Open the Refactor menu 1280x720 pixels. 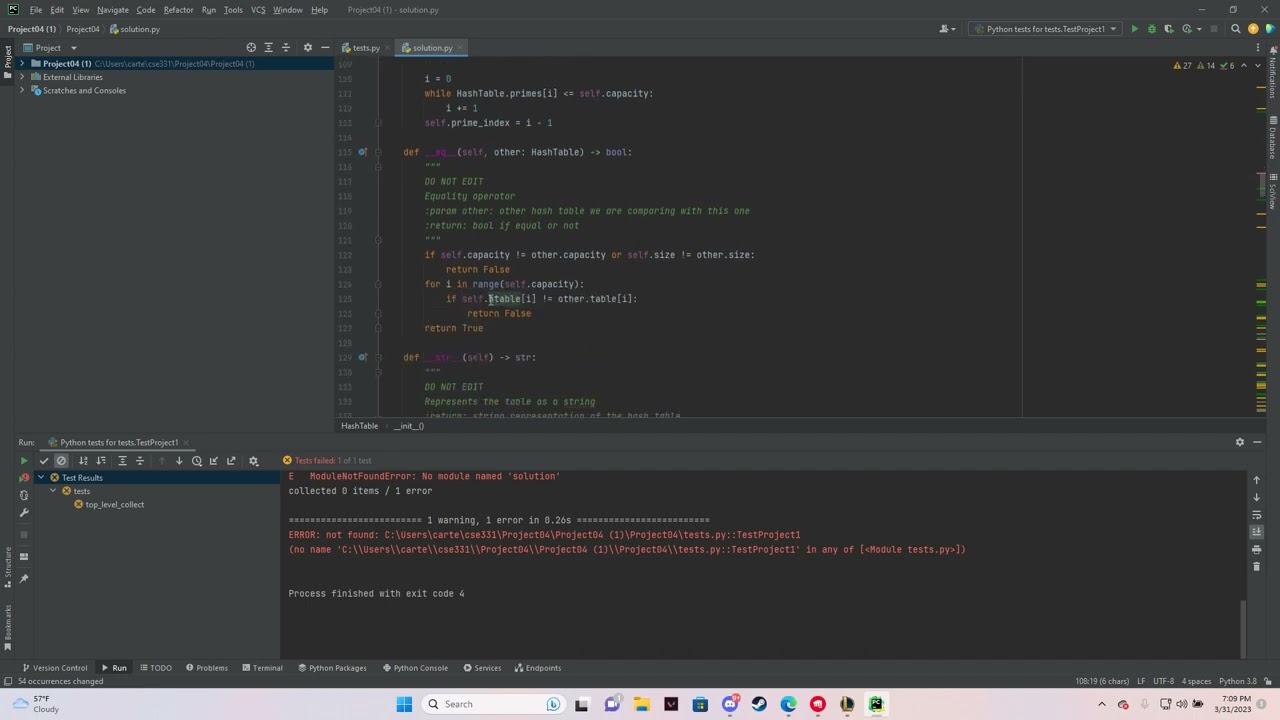point(178,10)
